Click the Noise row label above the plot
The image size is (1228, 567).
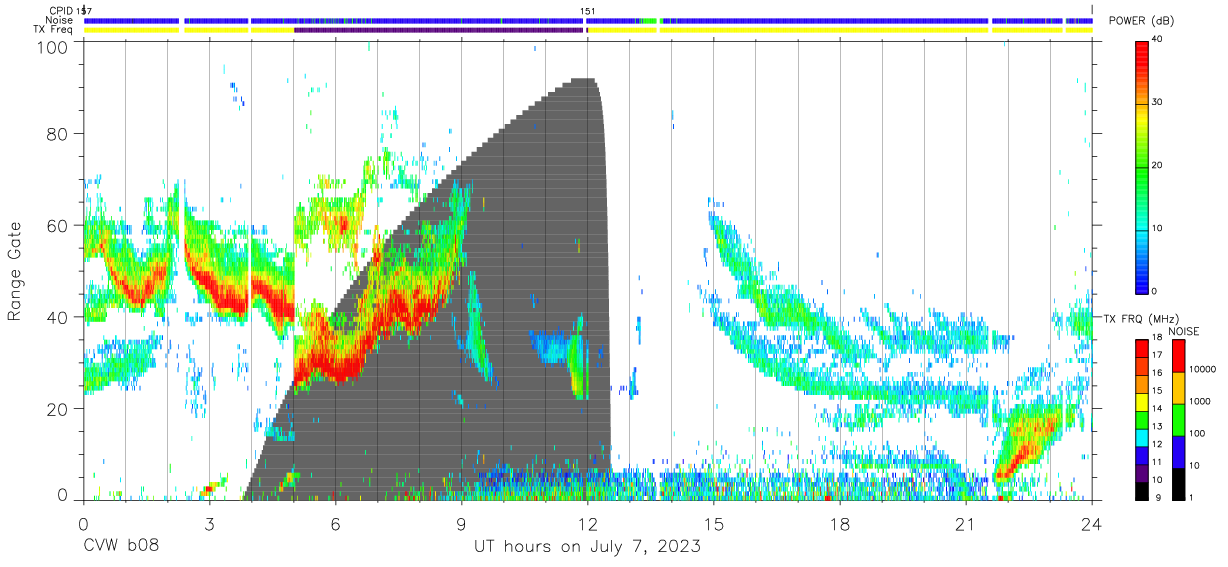(x=59, y=20)
